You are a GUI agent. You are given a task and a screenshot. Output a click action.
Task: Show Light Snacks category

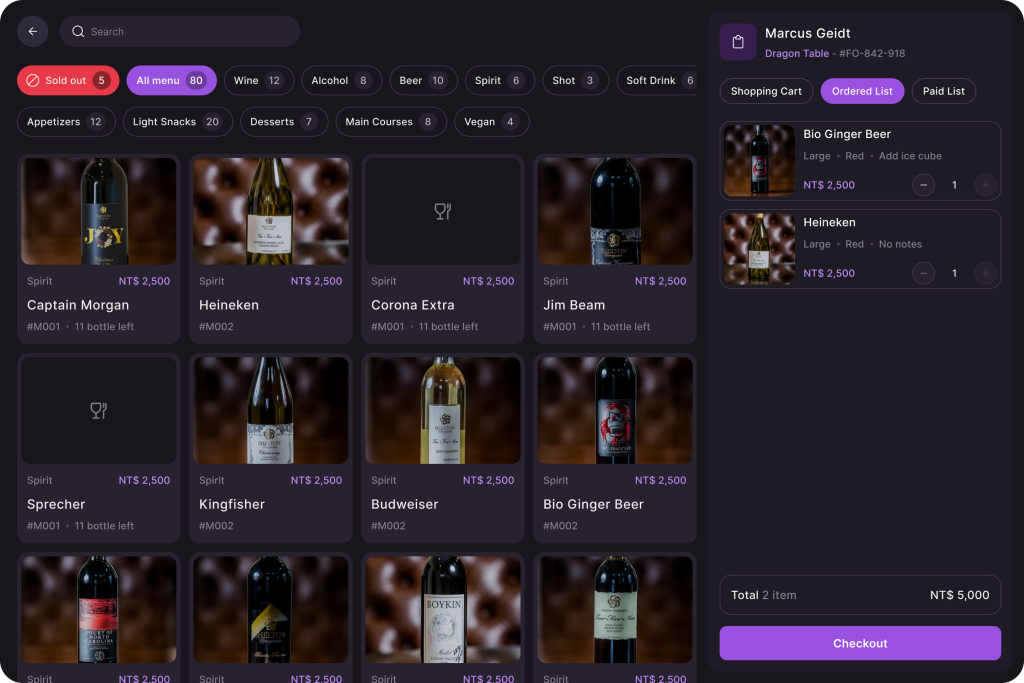click(x=178, y=121)
